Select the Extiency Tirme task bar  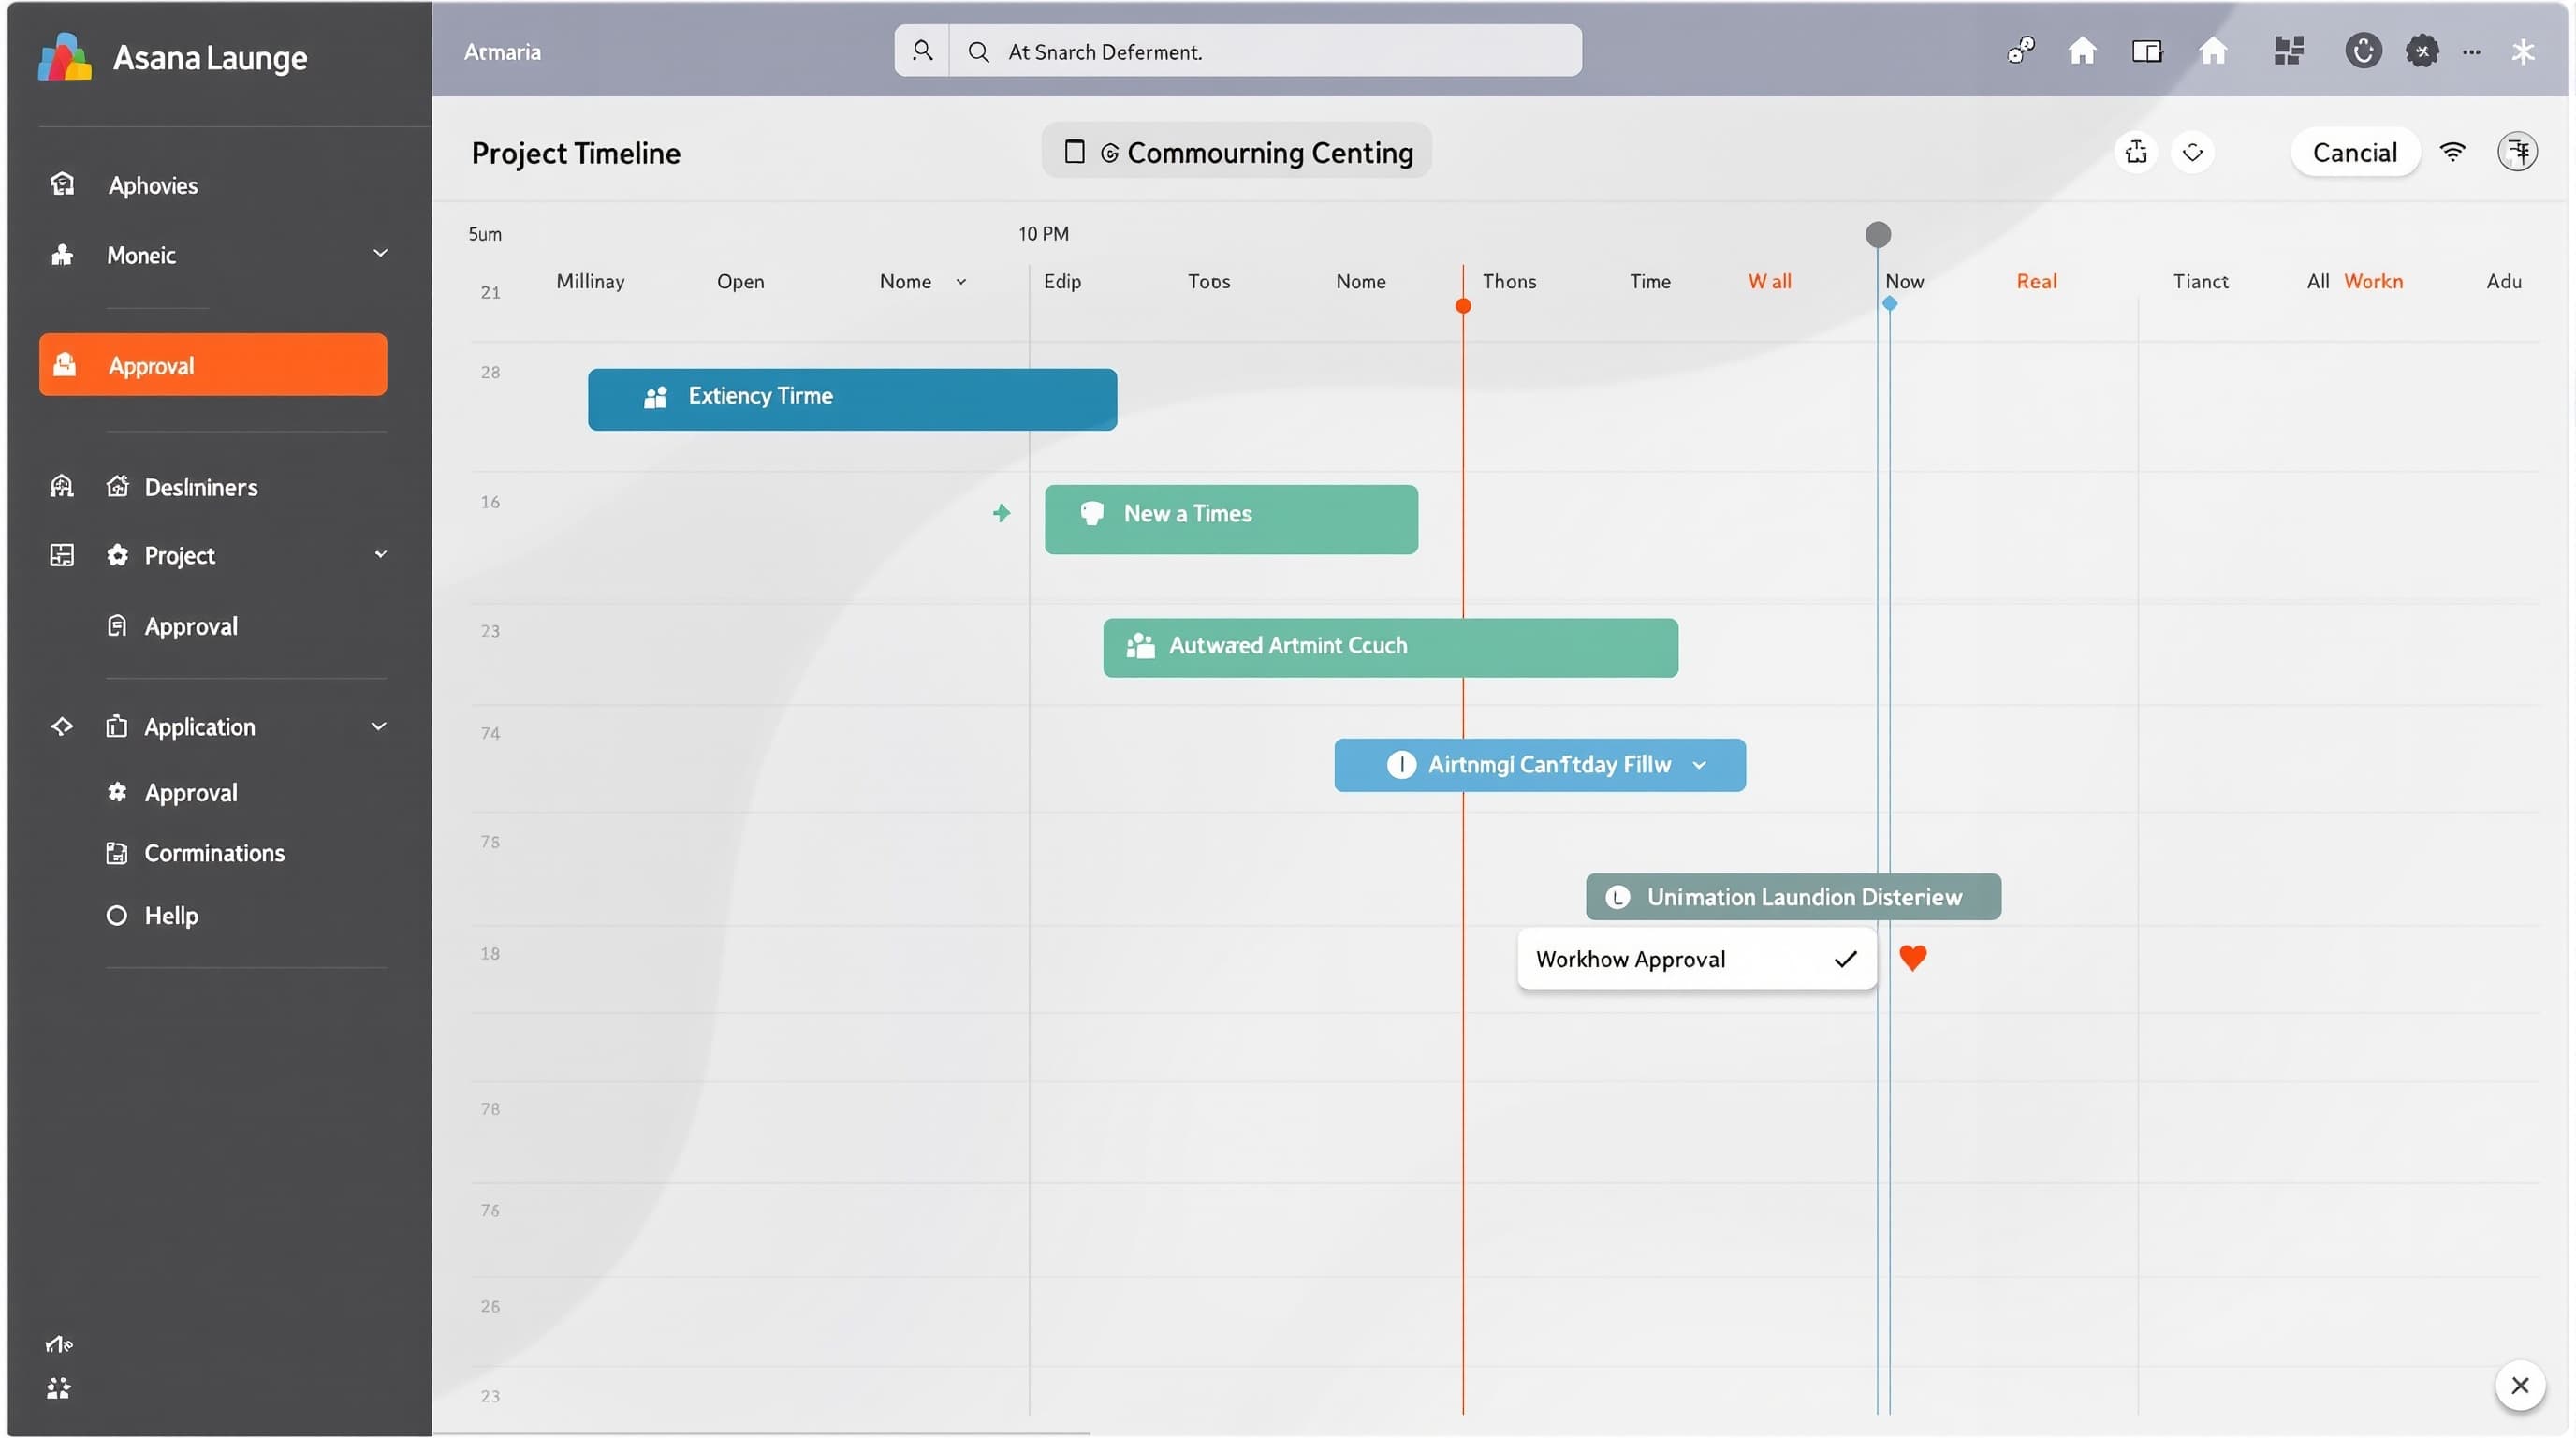tap(852, 399)
